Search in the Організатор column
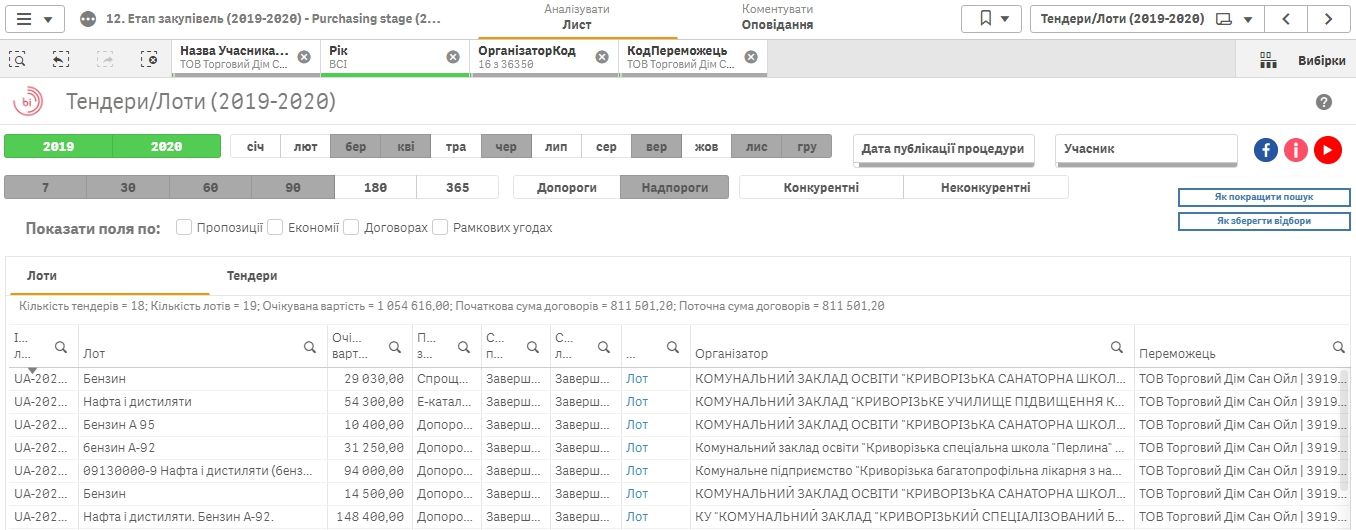Image resolution: width=1356 pixels, height=530 pixels. point(1117,347)
